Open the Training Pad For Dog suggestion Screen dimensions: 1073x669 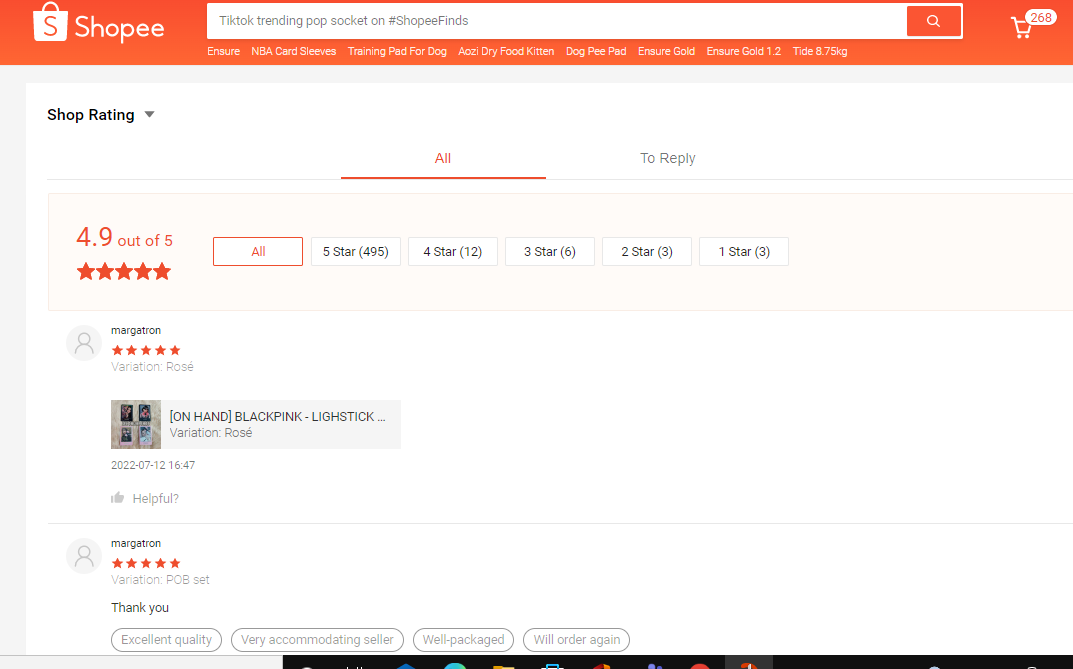[x=397, y=51]
